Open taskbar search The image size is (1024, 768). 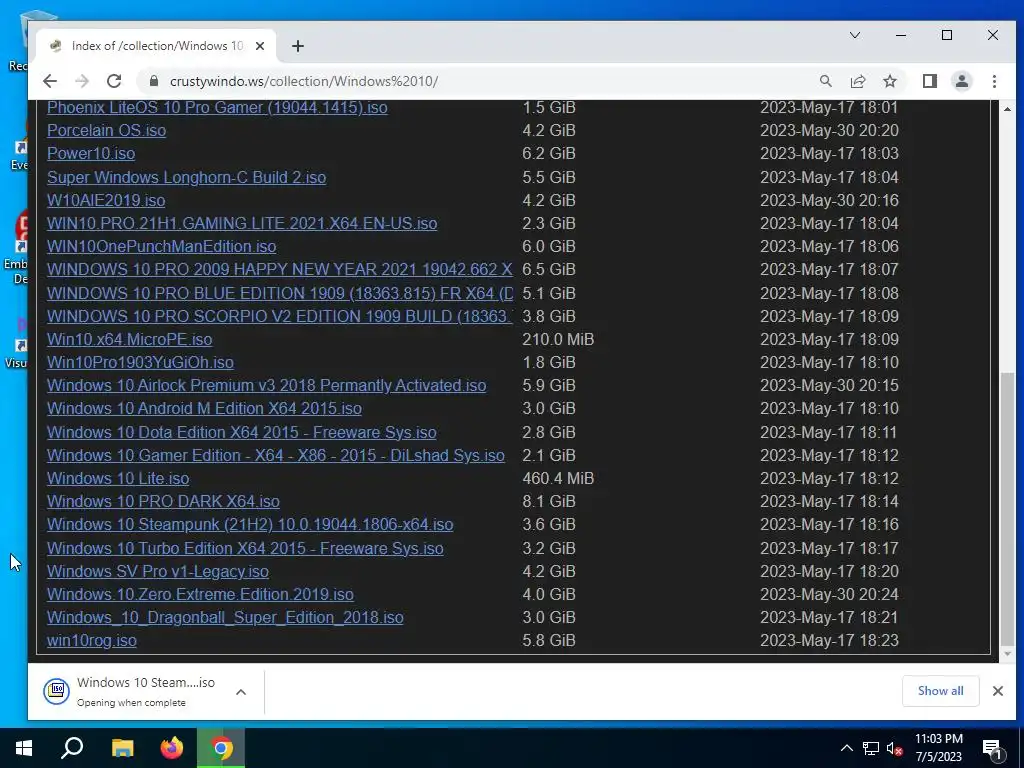pyautogui.click(x=72, y=748)
